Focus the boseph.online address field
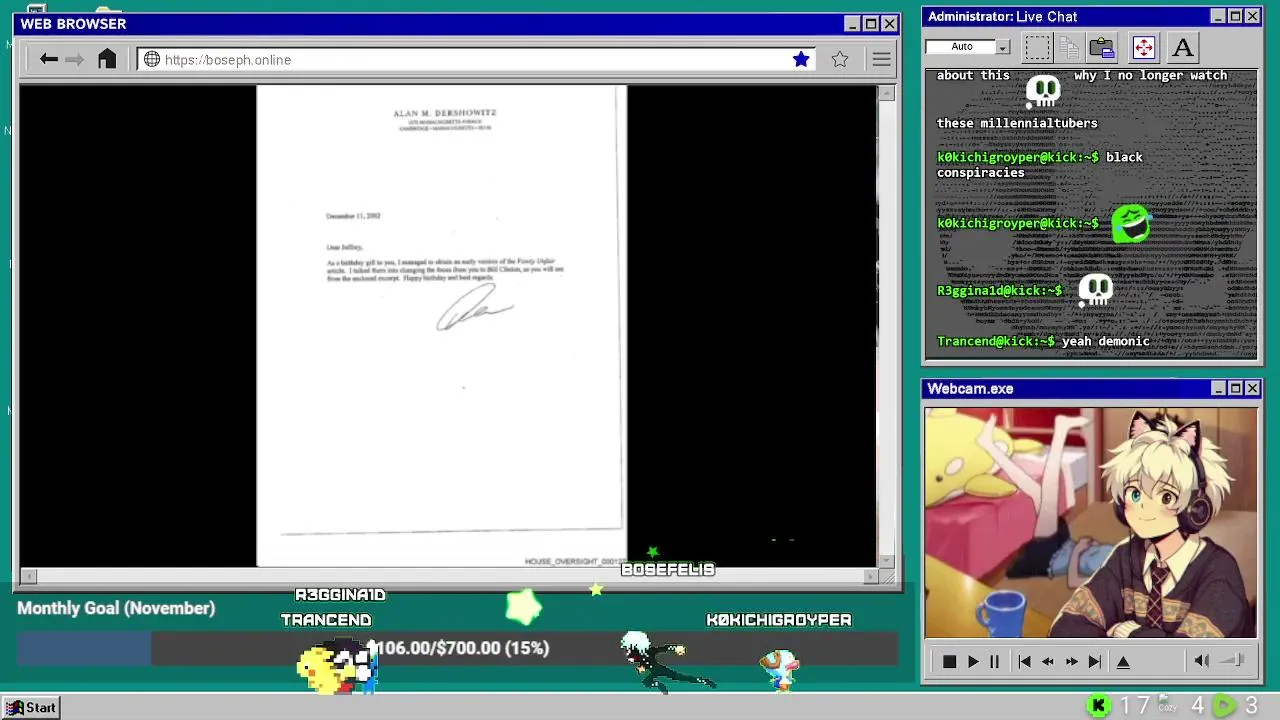 [475, 59]
